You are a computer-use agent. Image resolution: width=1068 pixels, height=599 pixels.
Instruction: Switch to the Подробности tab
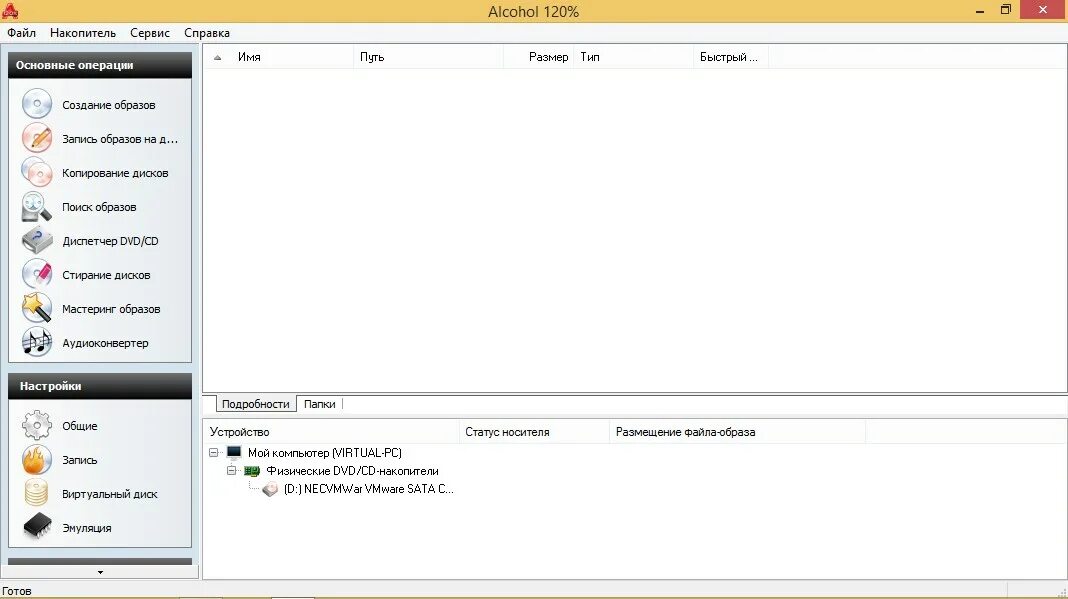coord(256,404)
